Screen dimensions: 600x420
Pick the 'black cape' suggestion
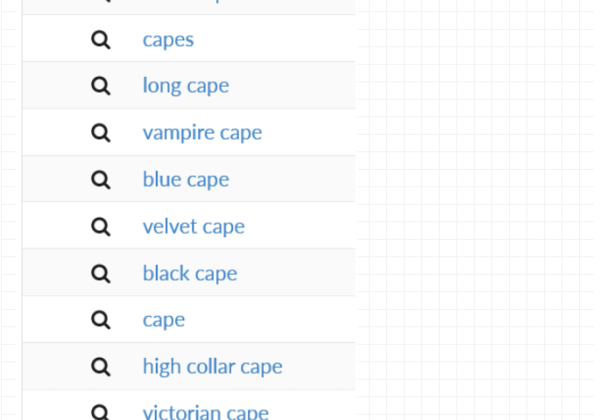tap(190, 273)
